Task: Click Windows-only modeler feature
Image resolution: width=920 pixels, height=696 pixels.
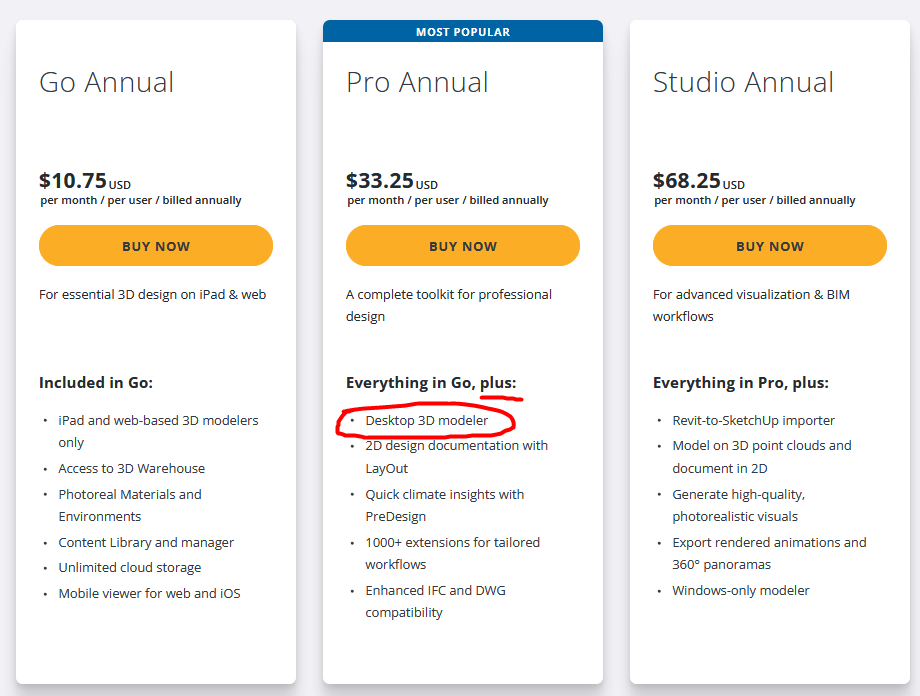Action: coord(741,590)
